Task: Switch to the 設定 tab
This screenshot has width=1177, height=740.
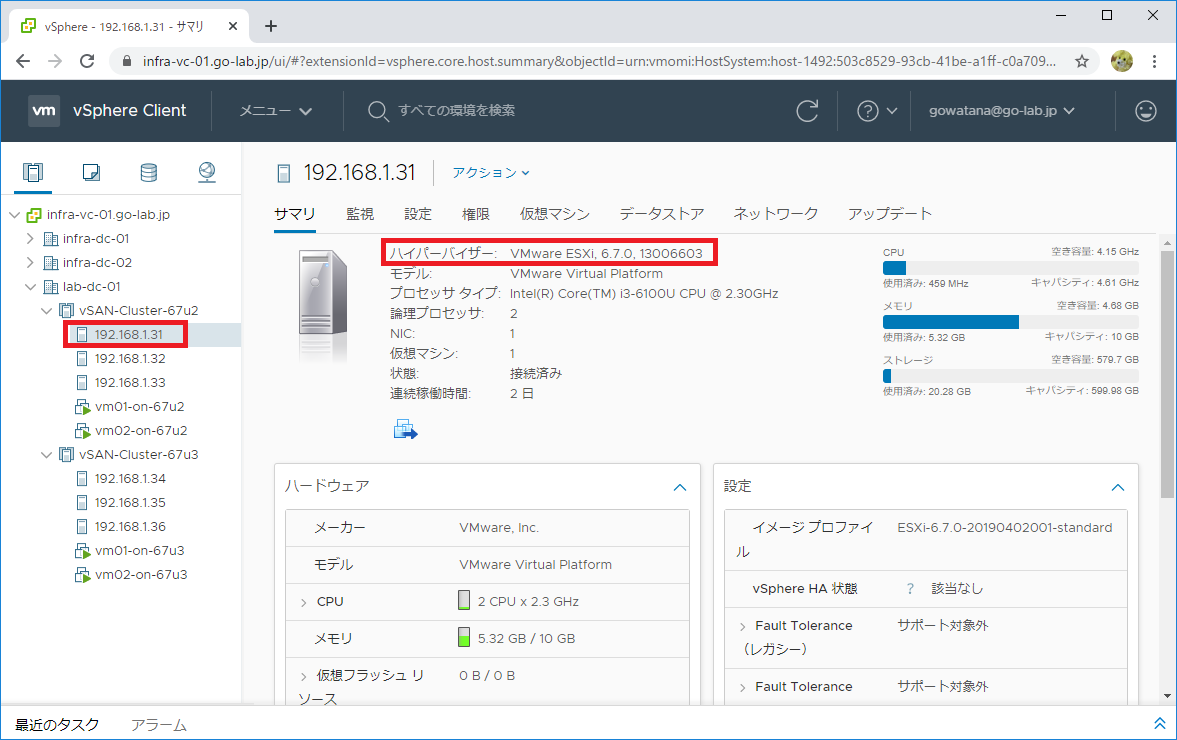Action: pyautogui.click(x=418, y=215)
